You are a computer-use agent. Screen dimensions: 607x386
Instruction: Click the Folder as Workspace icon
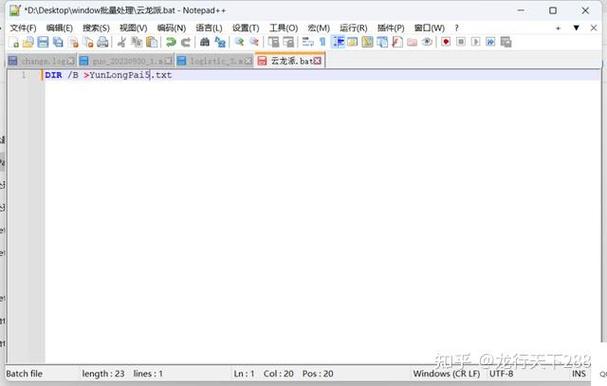pyautogui.click(x=412, y=42)
